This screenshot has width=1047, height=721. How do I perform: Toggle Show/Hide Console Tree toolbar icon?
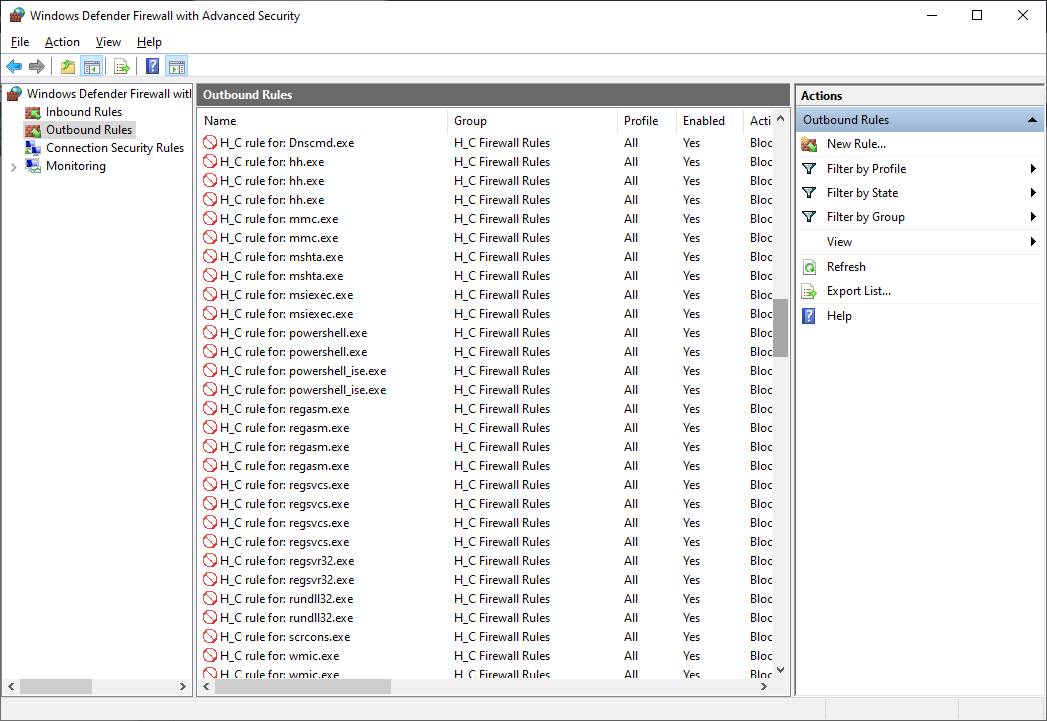(91, 66)
